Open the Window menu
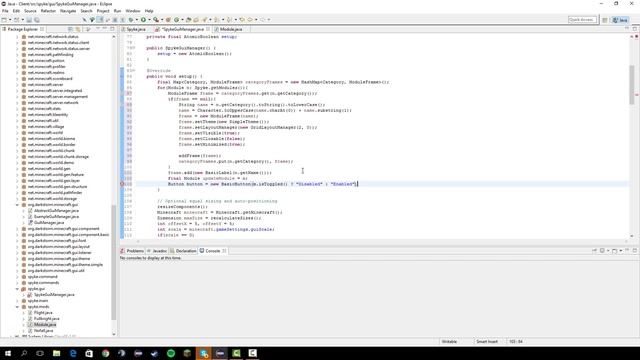The image size is (640, 360). click(x=133, y=11)
